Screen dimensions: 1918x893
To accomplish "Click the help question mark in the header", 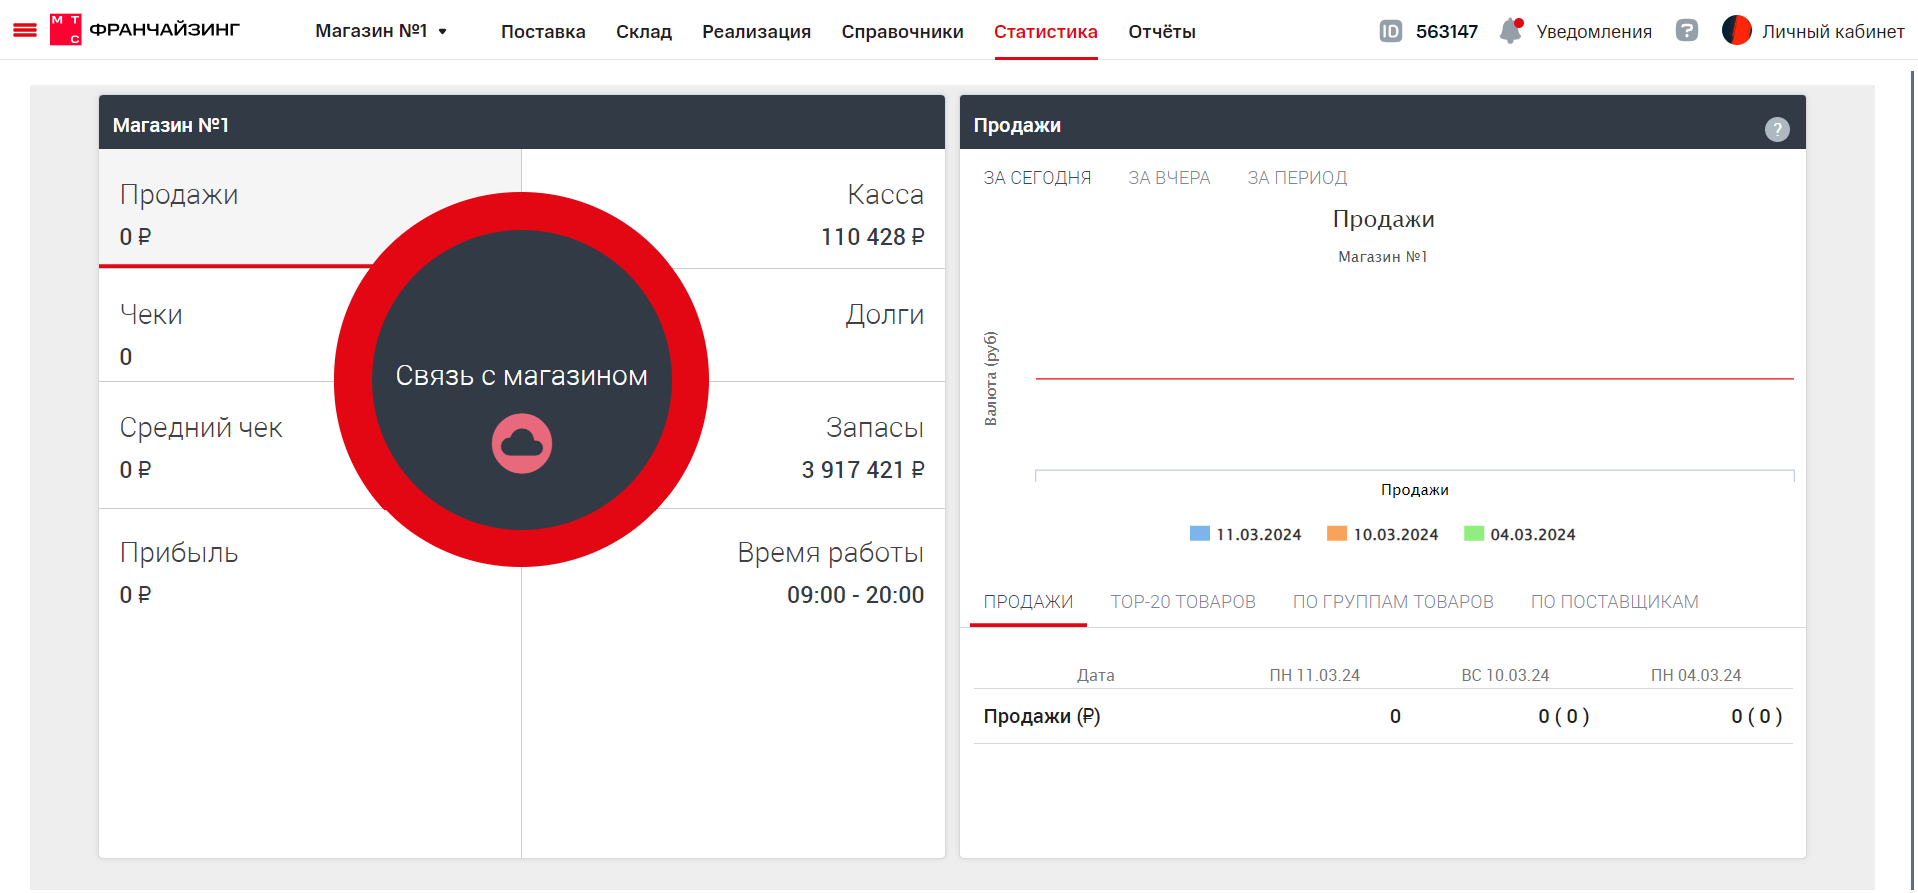I will tap(1687, 31).
